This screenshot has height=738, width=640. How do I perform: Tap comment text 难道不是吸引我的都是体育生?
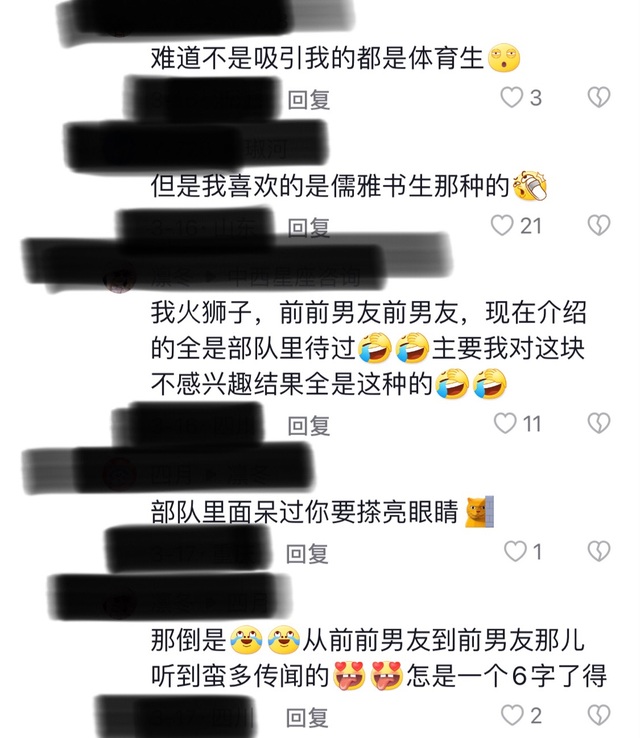317,58
